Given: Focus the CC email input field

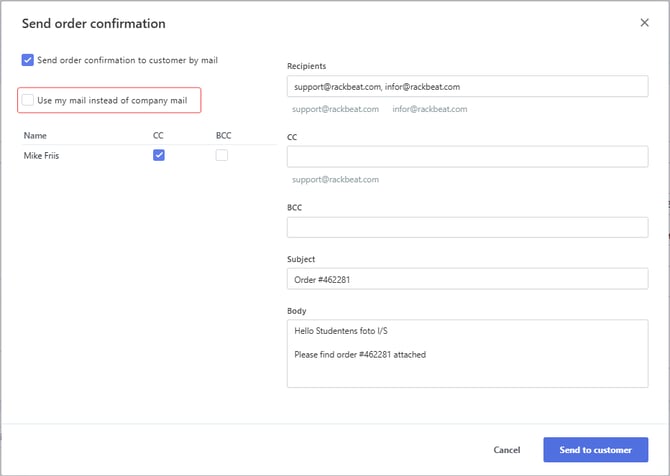Looking at the screenshot, I should 467,157.
